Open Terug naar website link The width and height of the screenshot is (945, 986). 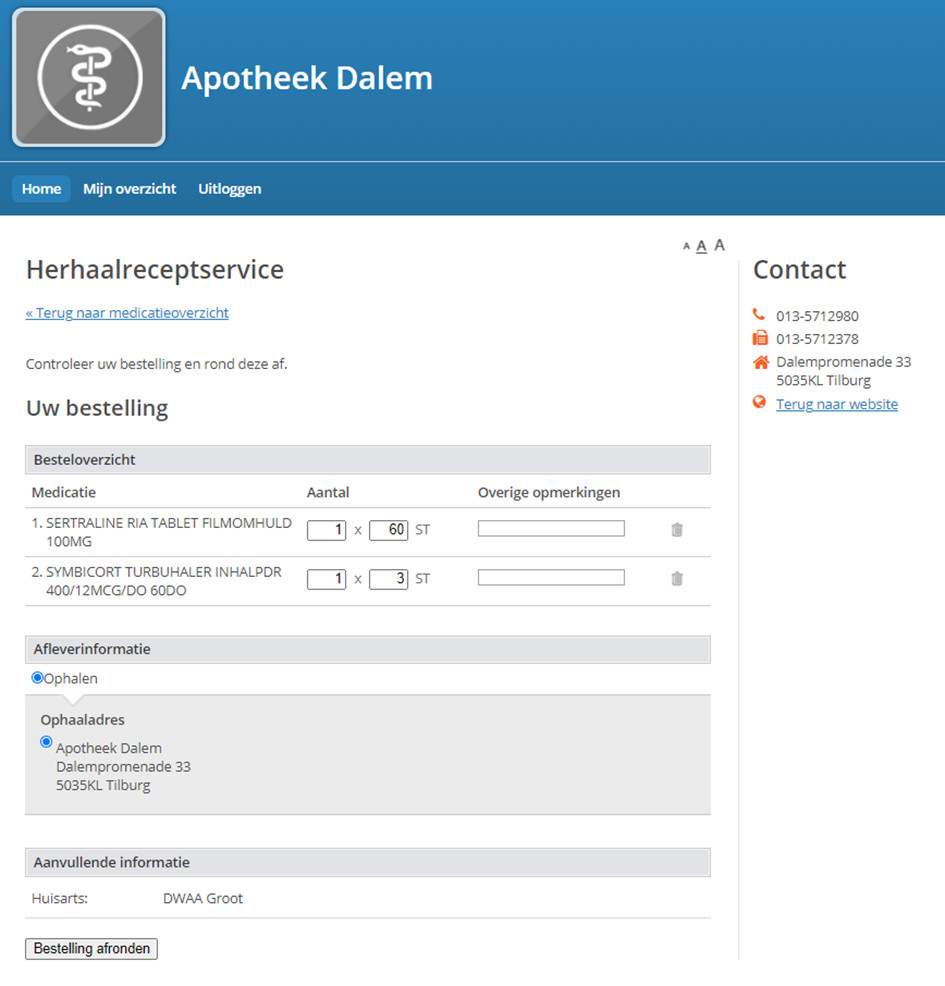[x=837, y=404]
